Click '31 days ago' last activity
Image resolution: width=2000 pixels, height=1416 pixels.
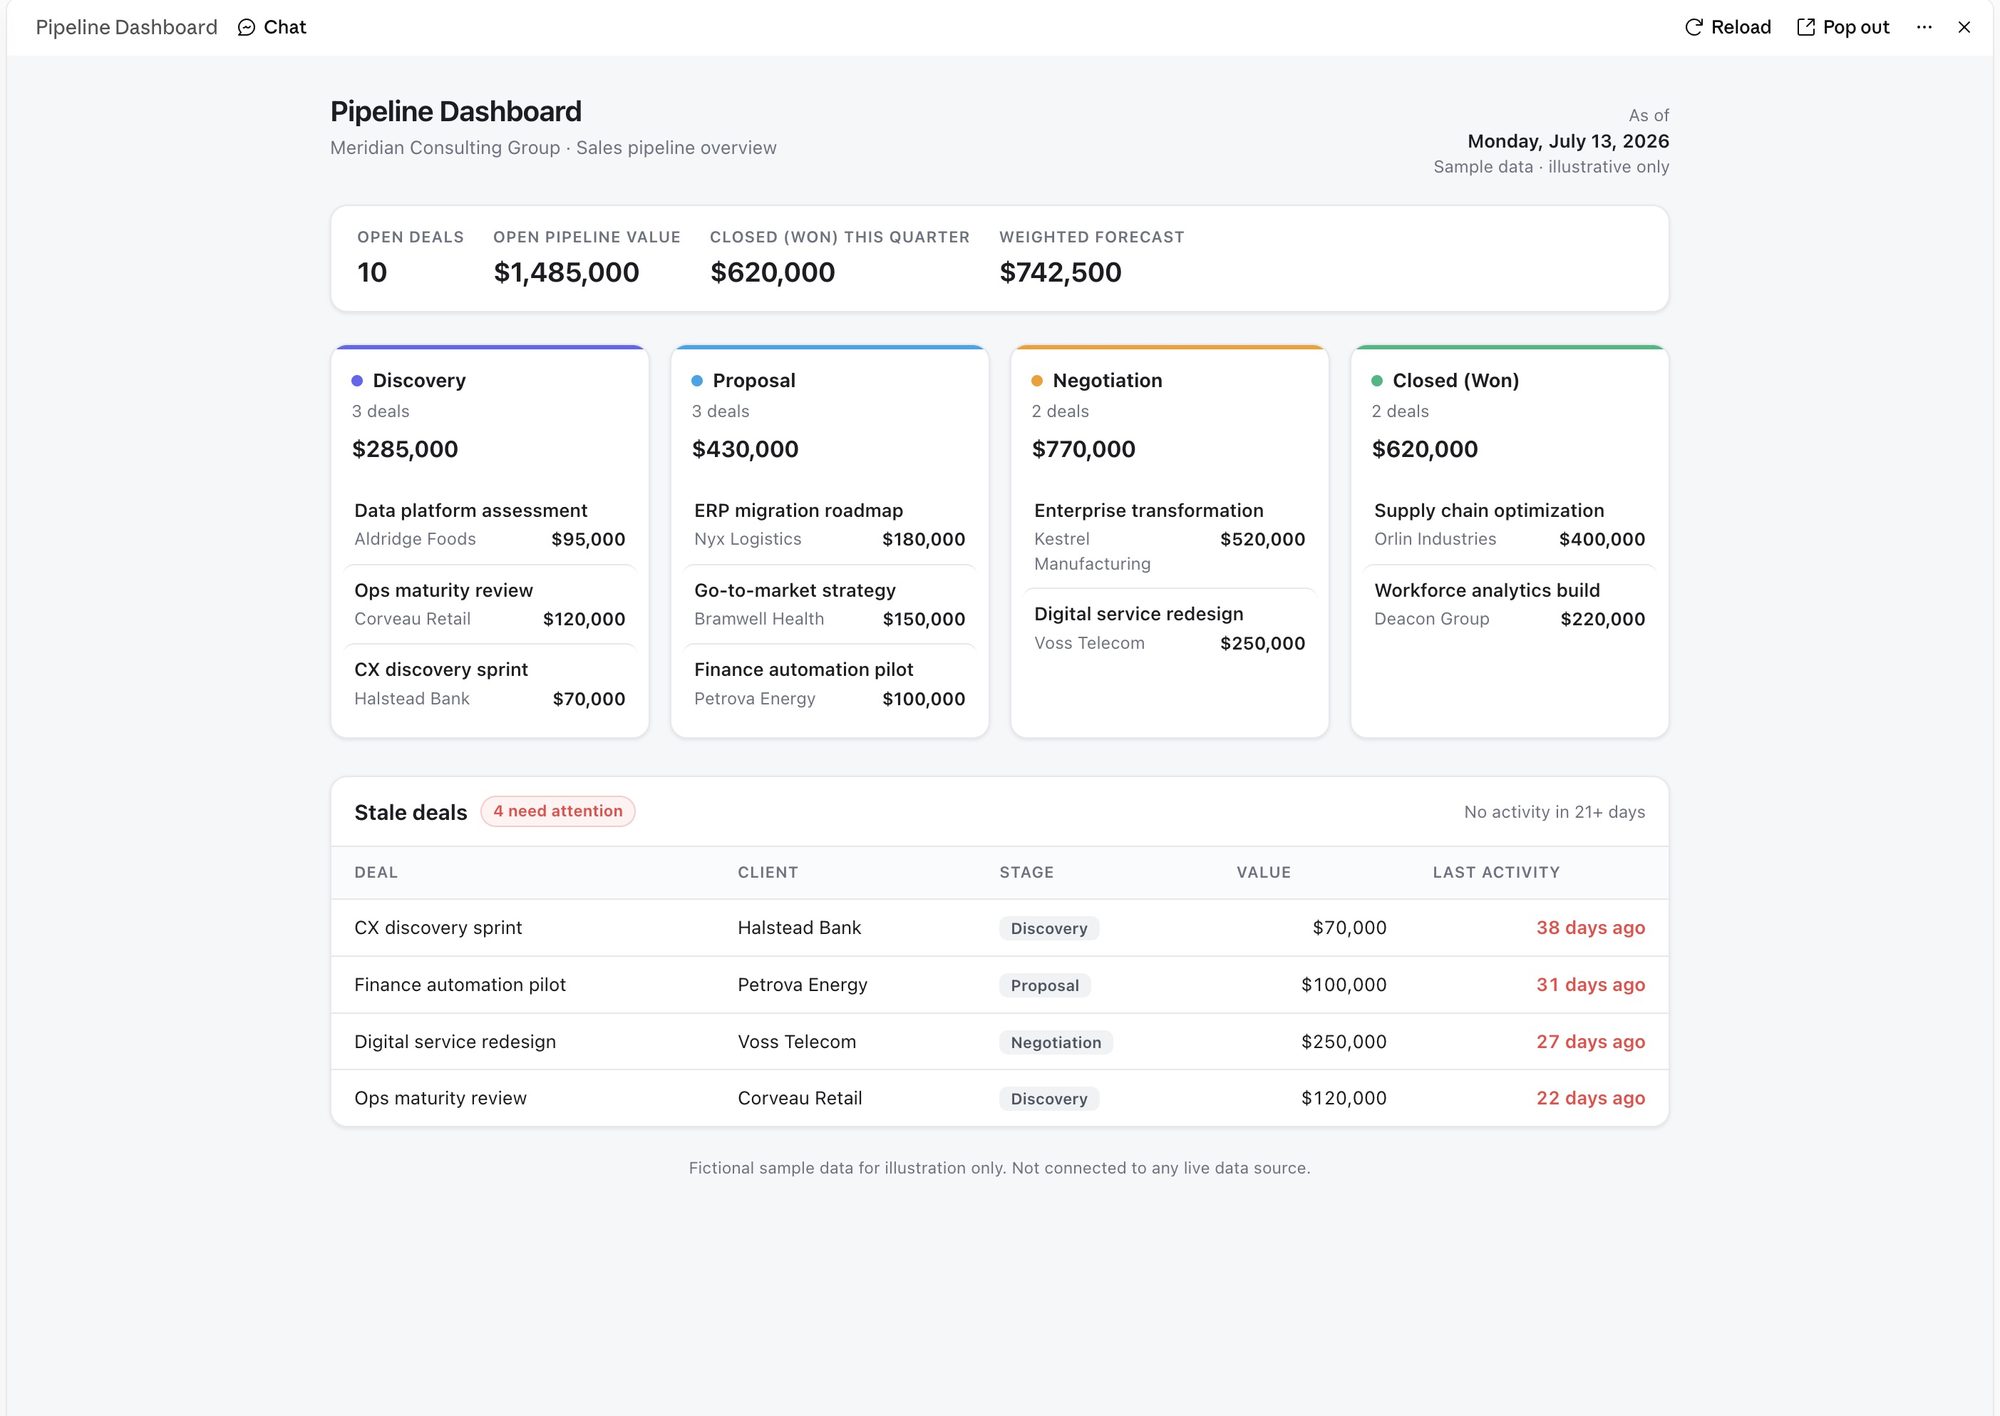tap(1590, 985)
